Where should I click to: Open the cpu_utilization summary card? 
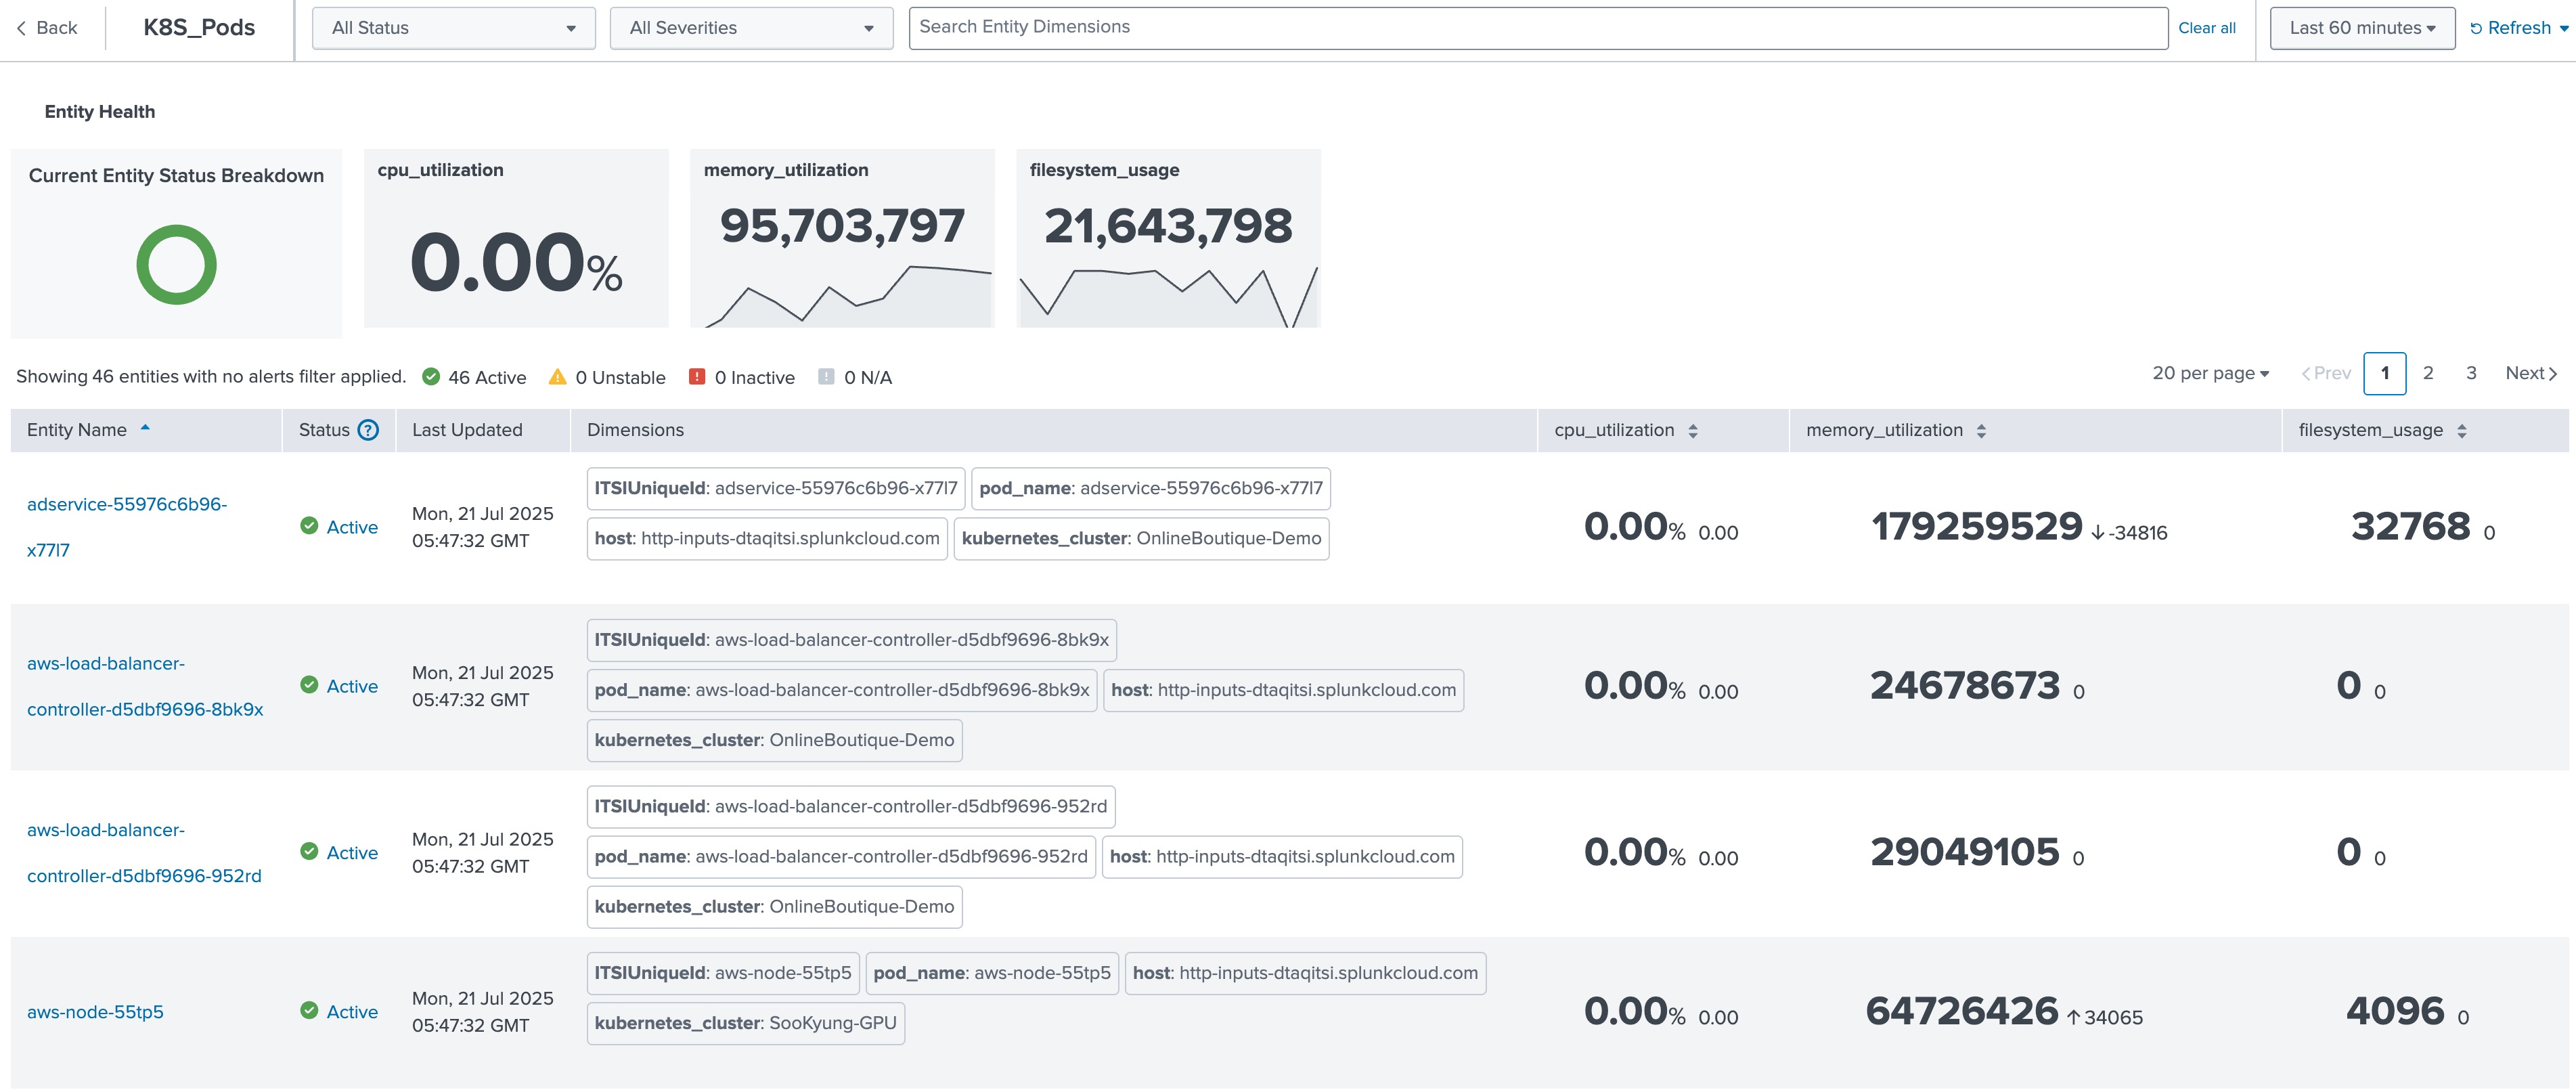516,238
